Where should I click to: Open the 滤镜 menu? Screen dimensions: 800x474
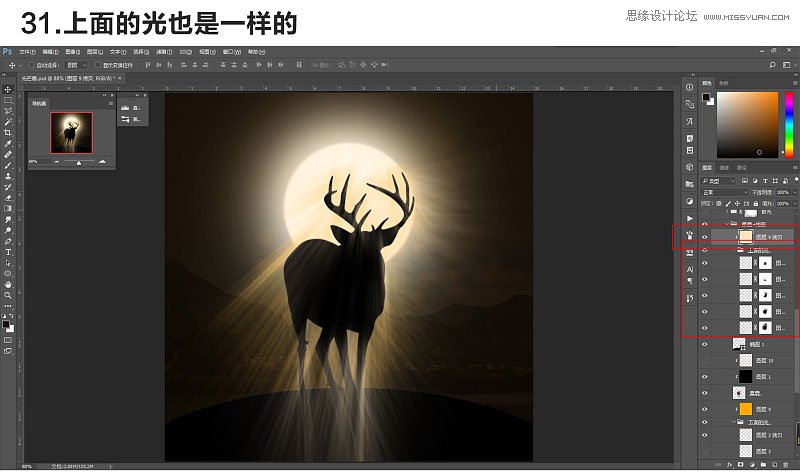[164, 52]
